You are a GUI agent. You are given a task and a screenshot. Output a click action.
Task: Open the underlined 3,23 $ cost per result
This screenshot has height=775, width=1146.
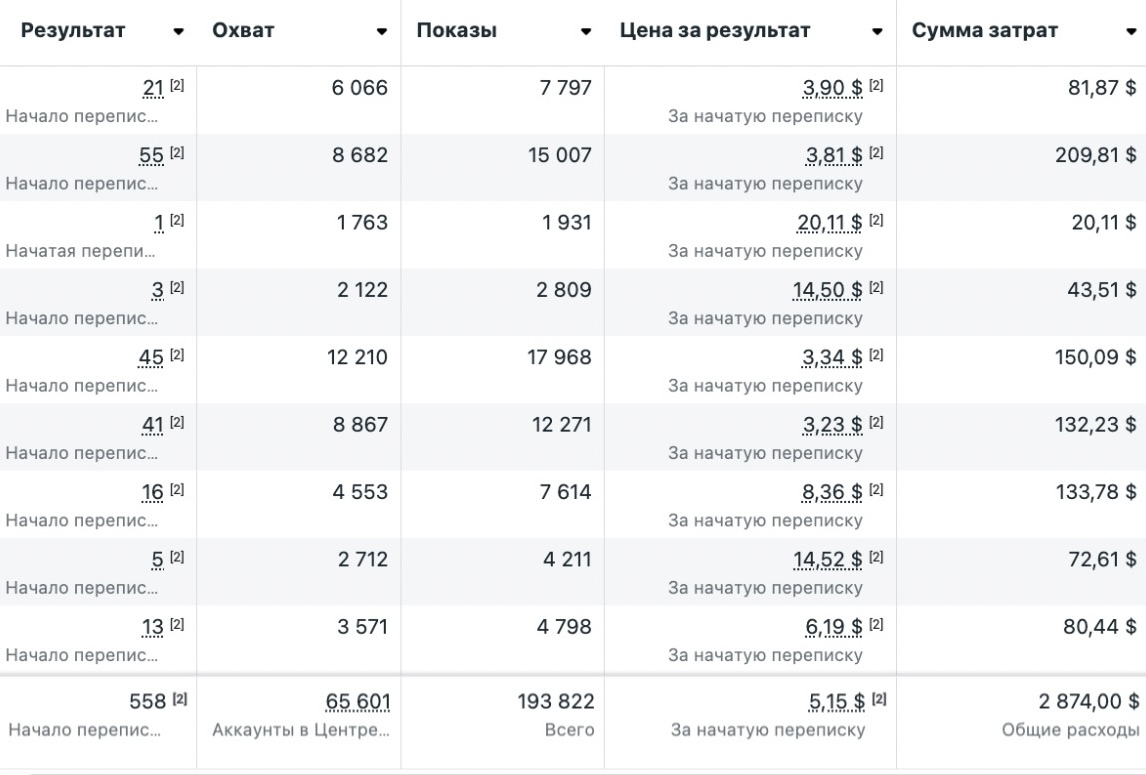[x=833, y=425]
